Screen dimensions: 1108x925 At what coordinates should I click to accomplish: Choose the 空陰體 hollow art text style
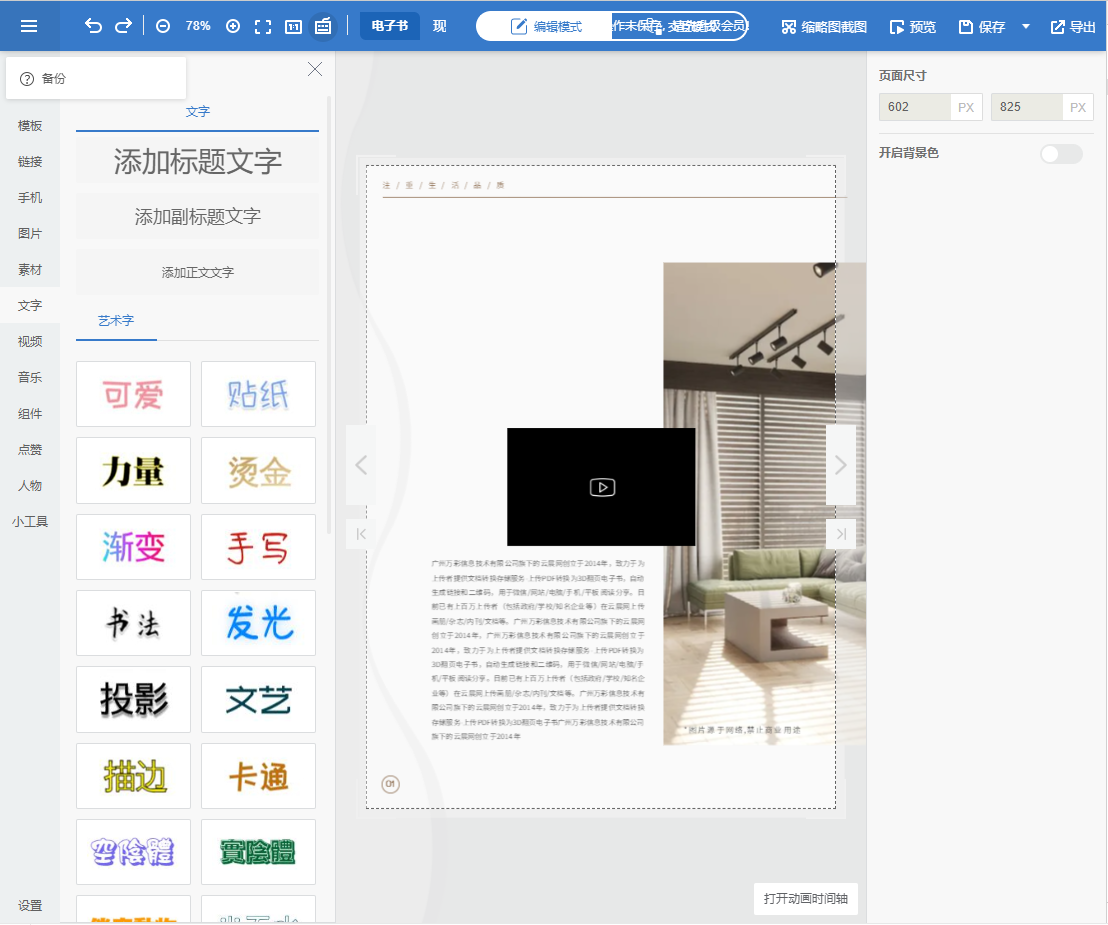coord(134,852)
